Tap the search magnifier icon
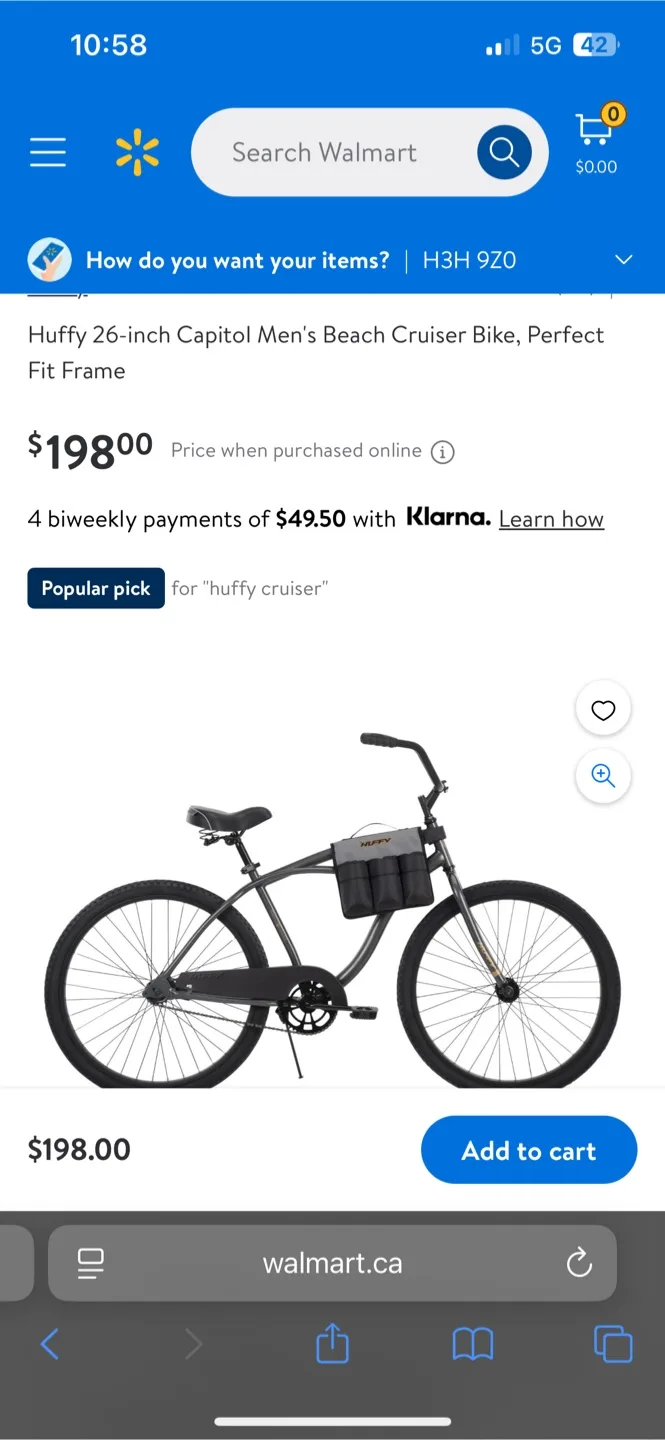Screen dimensions: 665x1440 [x=504, y=152]
